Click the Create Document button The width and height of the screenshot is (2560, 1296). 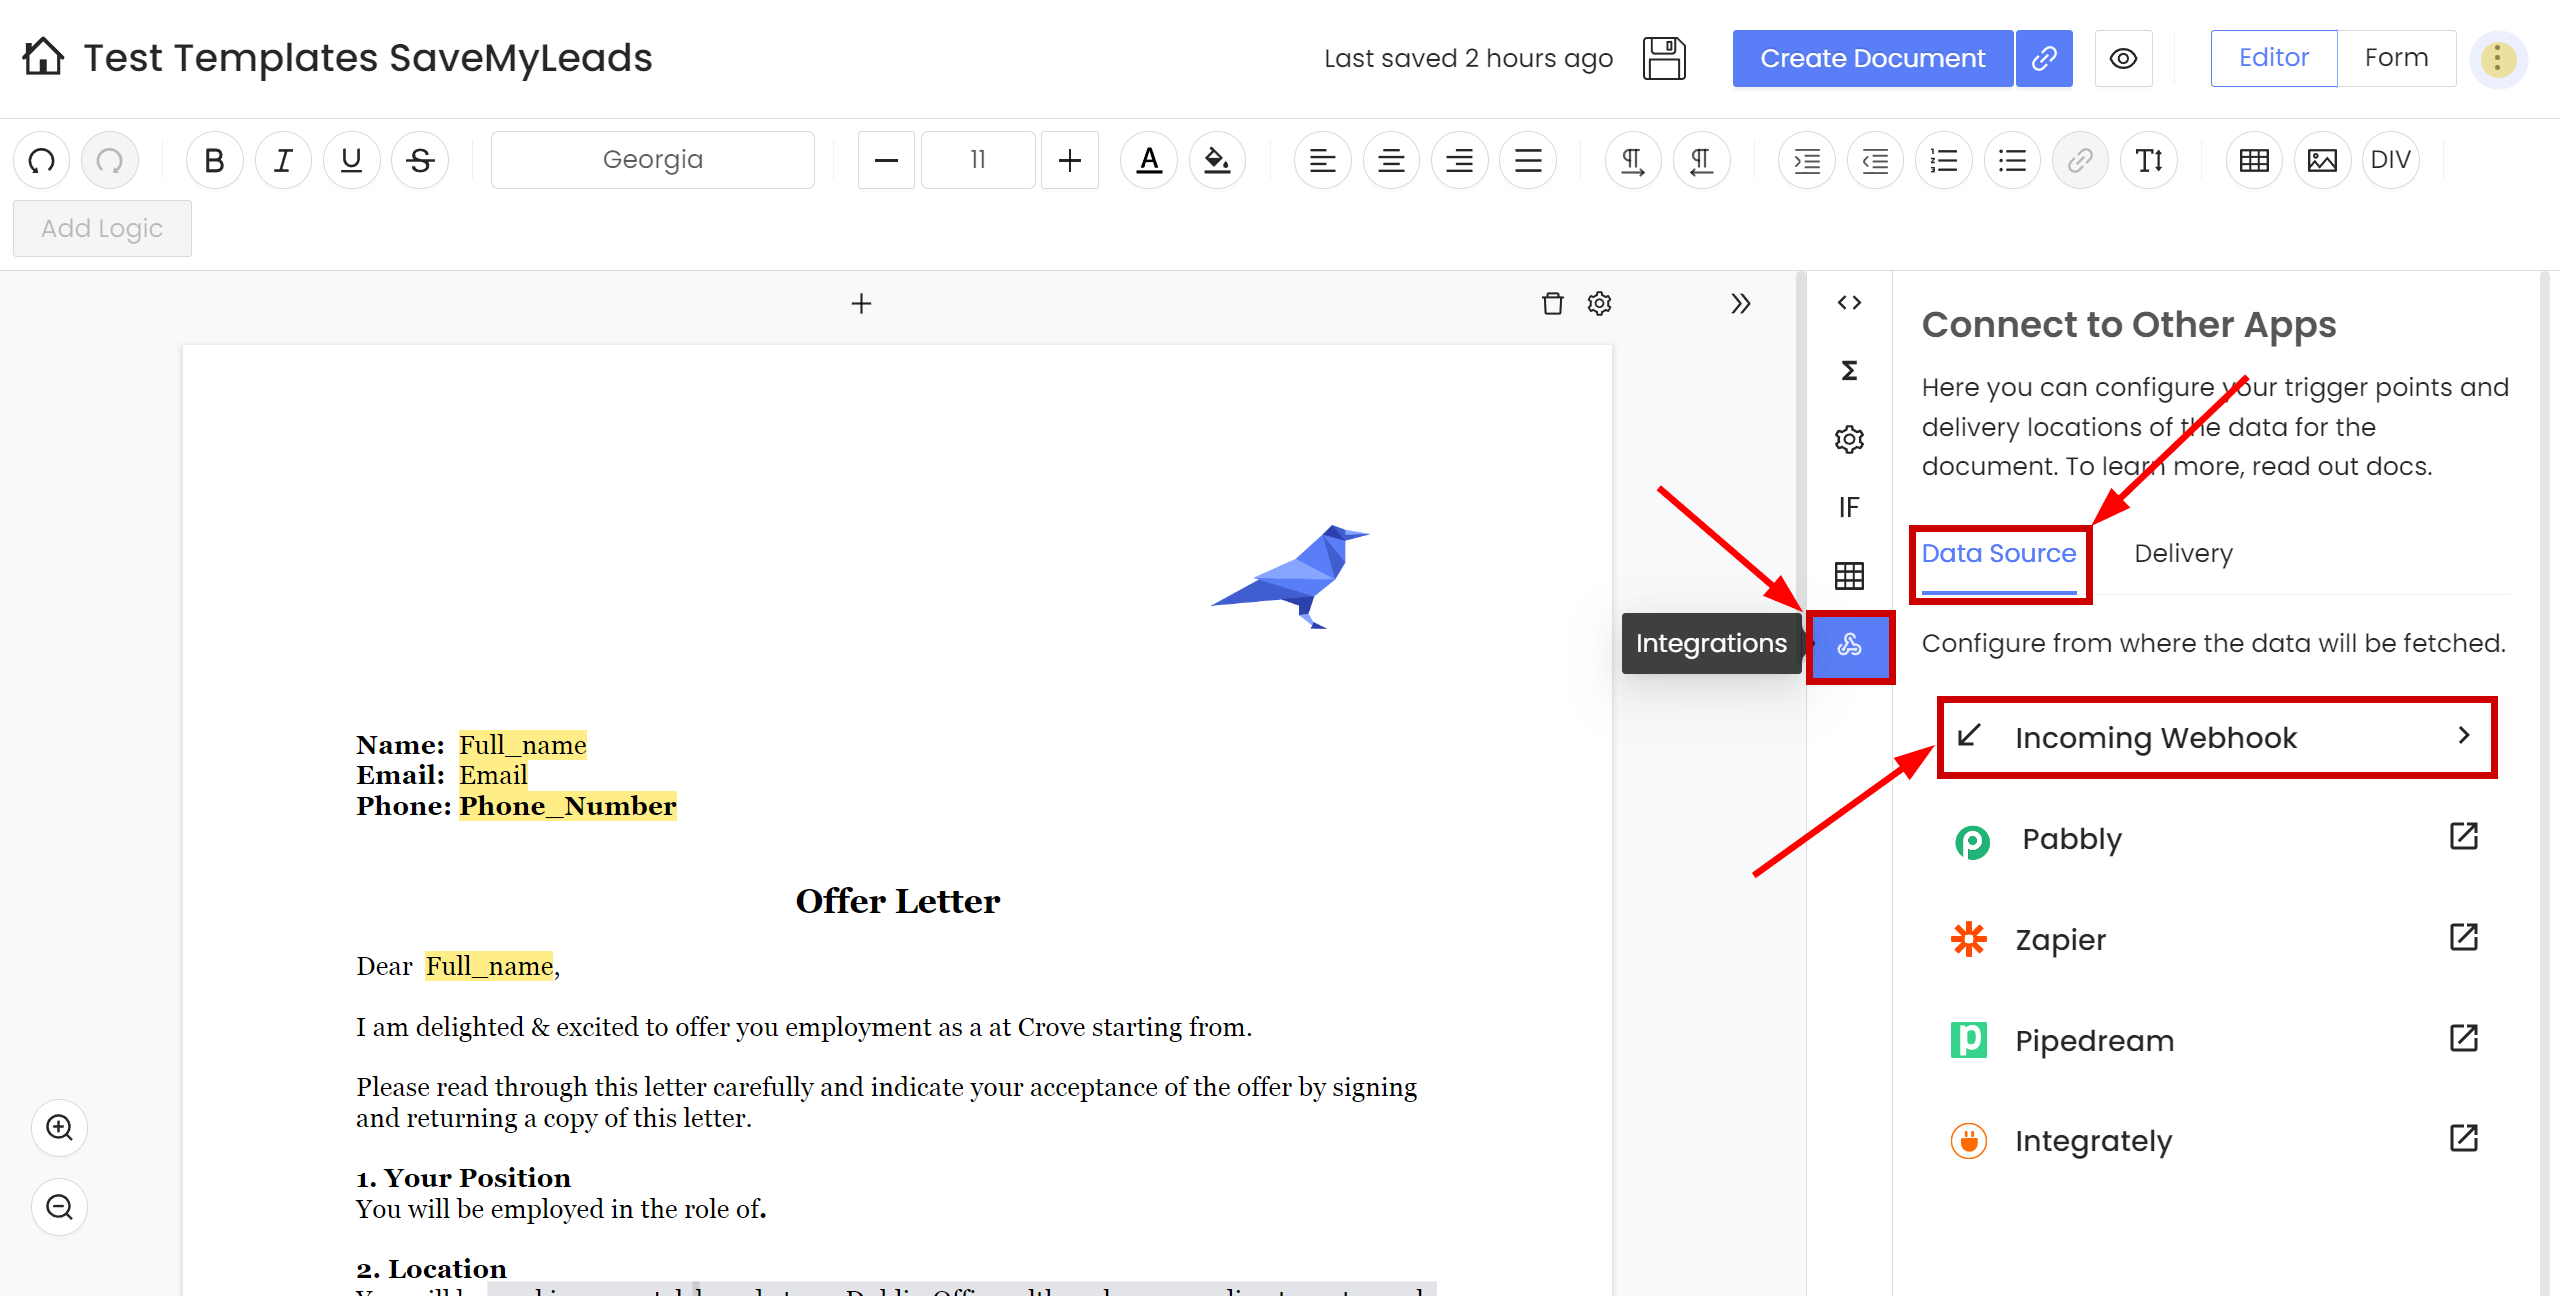coord(1871,58)
